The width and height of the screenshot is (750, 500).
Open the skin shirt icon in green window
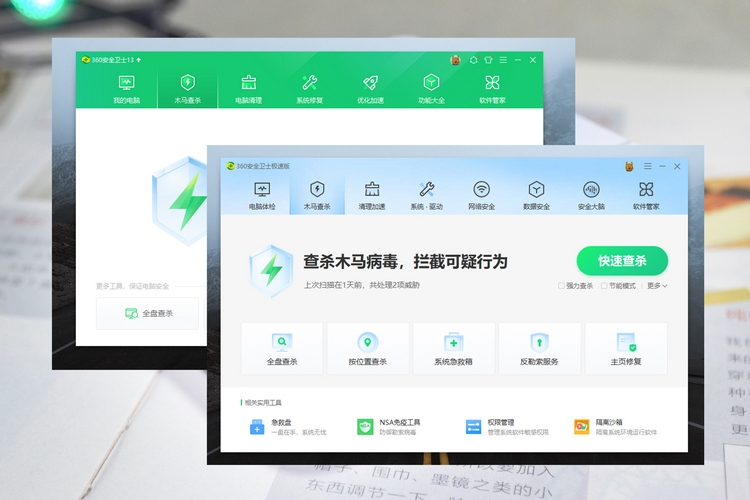(x=488, y=60)
